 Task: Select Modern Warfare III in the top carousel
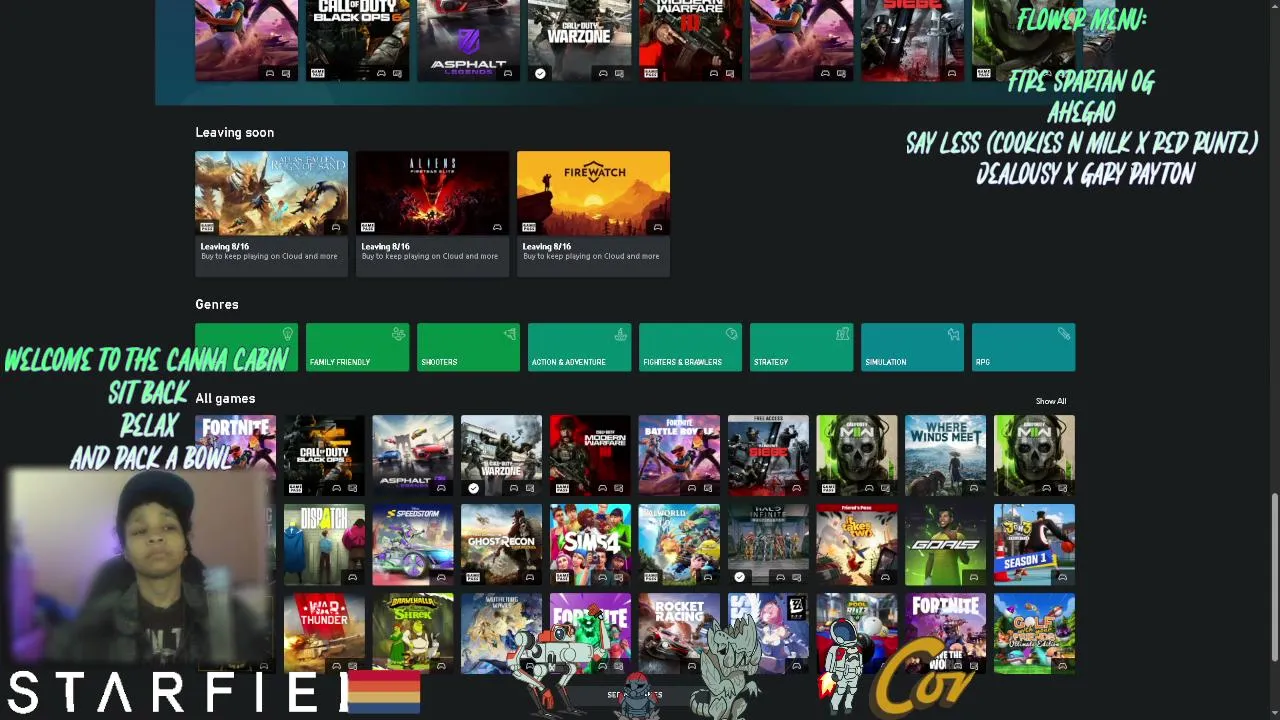[x=690, y=40]
